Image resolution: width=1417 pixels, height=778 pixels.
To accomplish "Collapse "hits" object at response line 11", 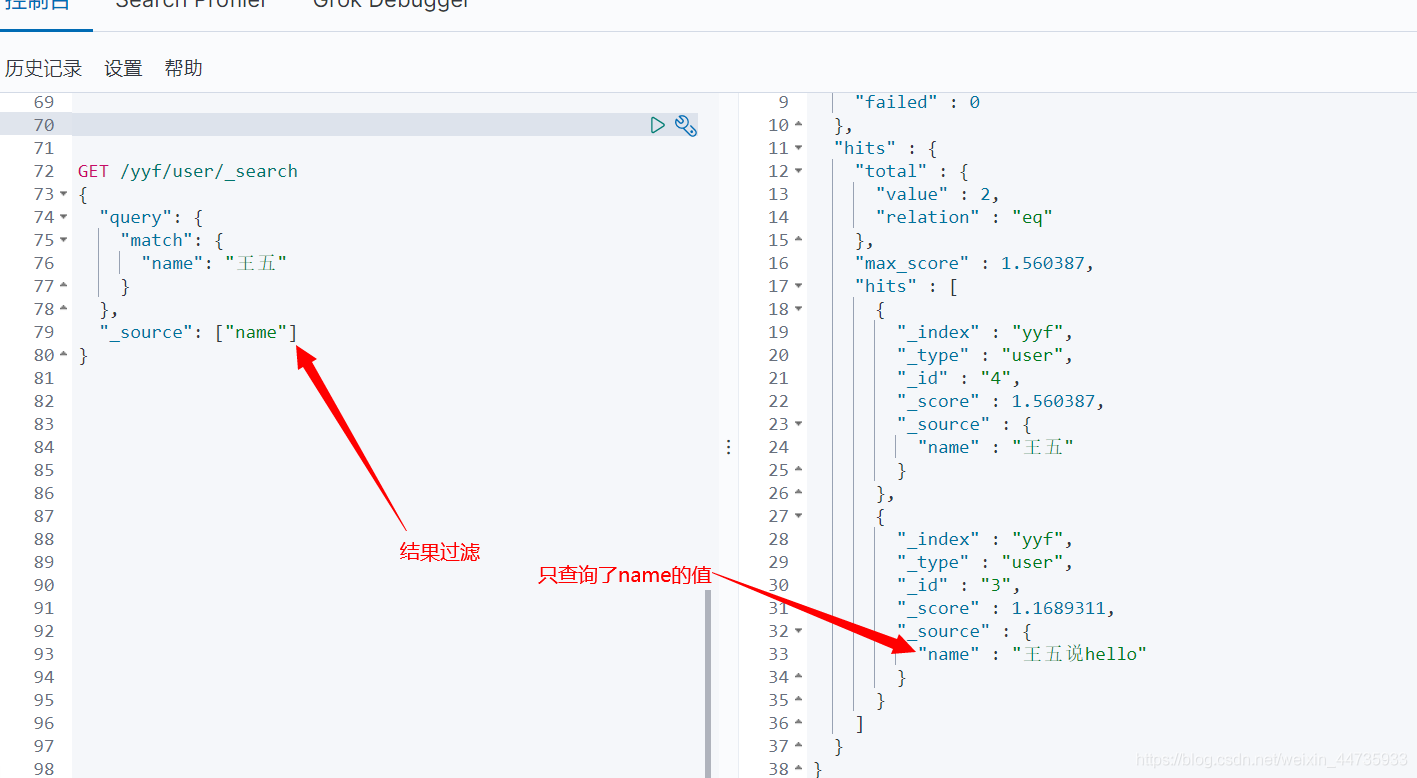I will click(x=798, y=148).
